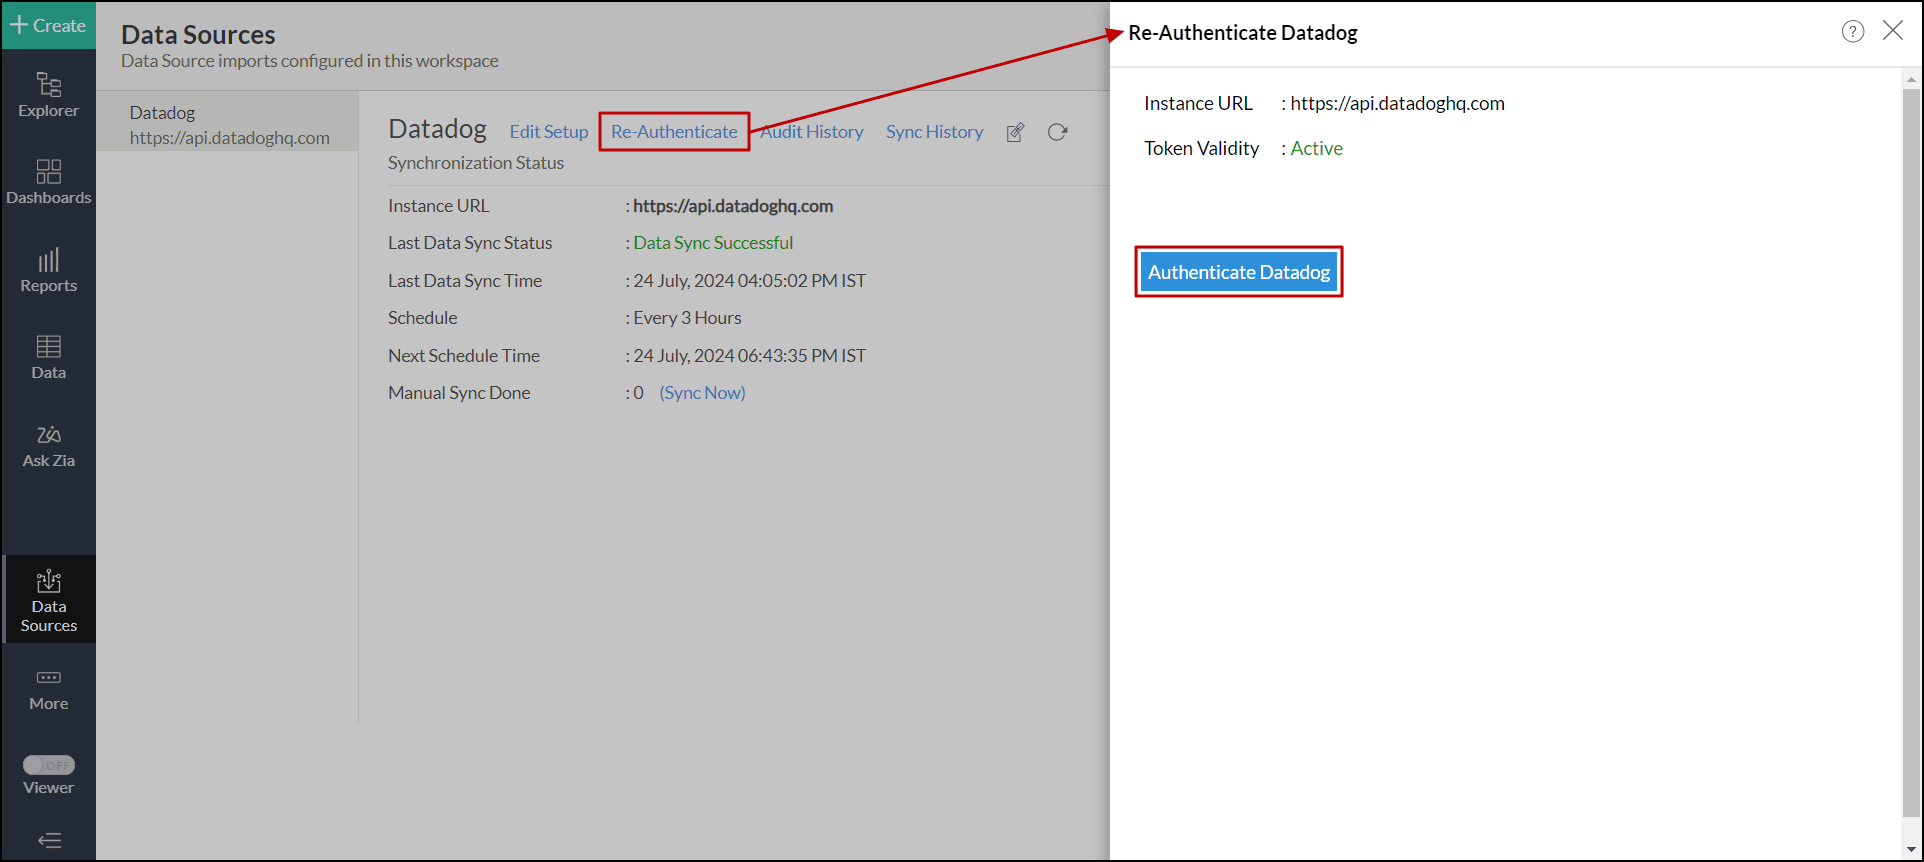Open the help question mark icon
Screen dimensions: 1924x862
(x=1852, y=32)
